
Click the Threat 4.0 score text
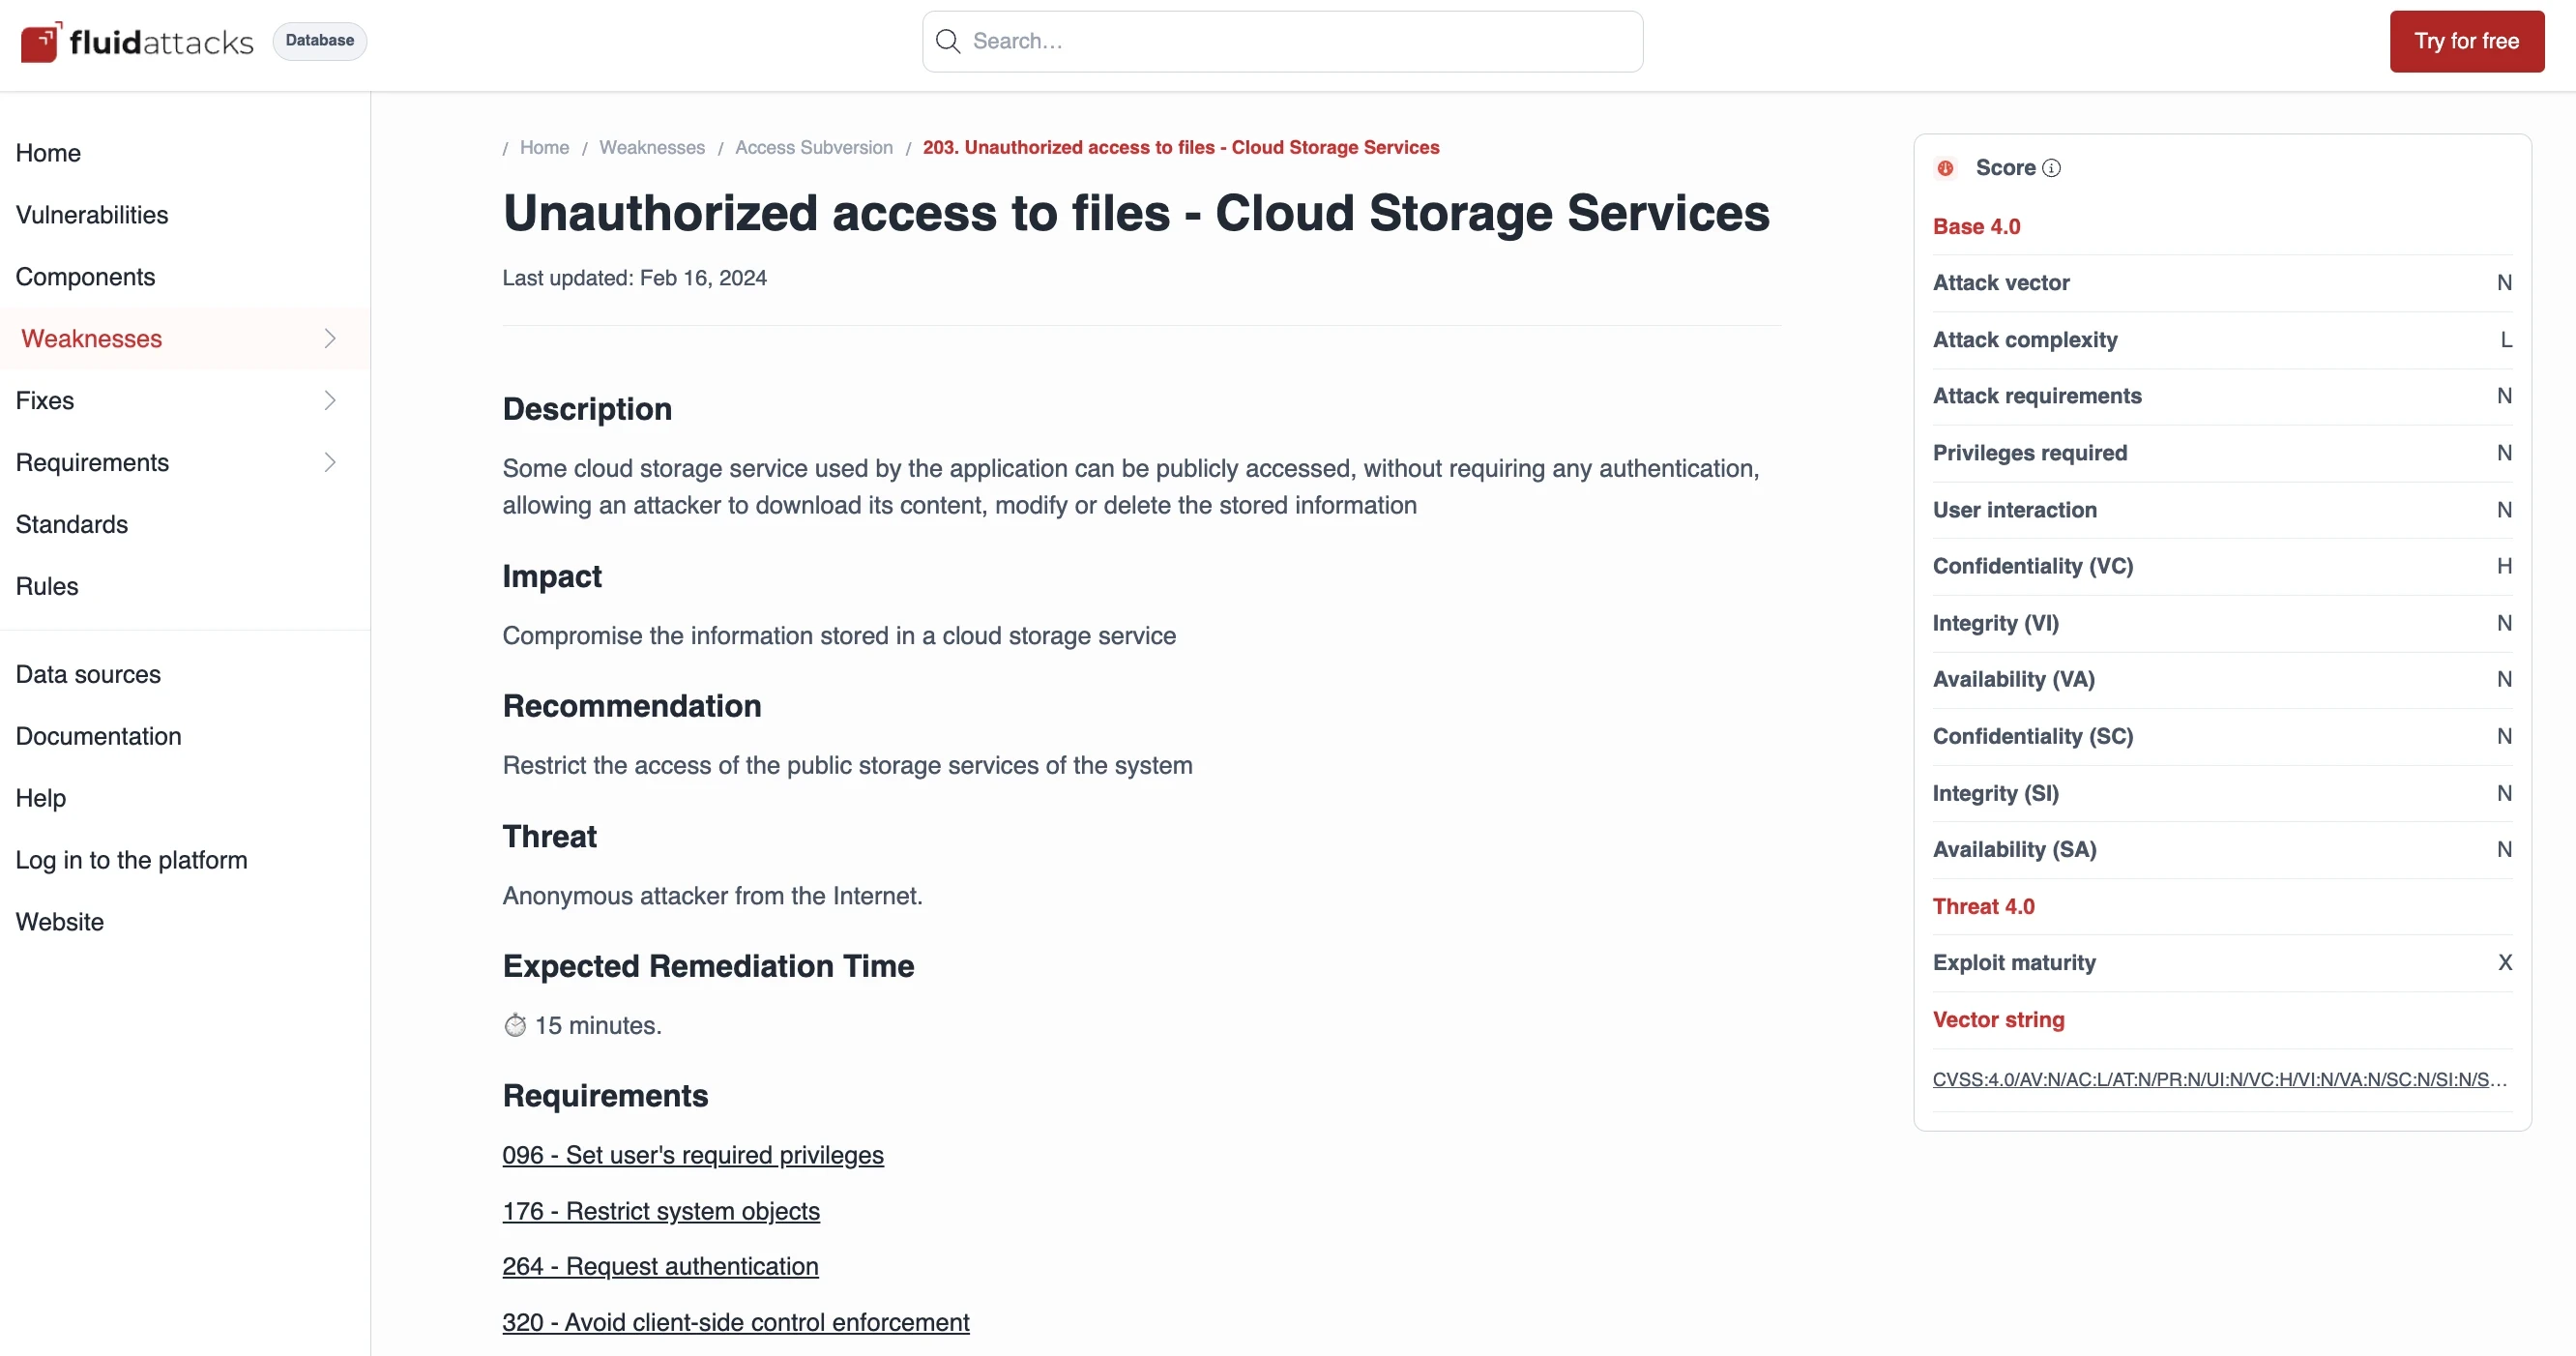tap(1983, 907)
